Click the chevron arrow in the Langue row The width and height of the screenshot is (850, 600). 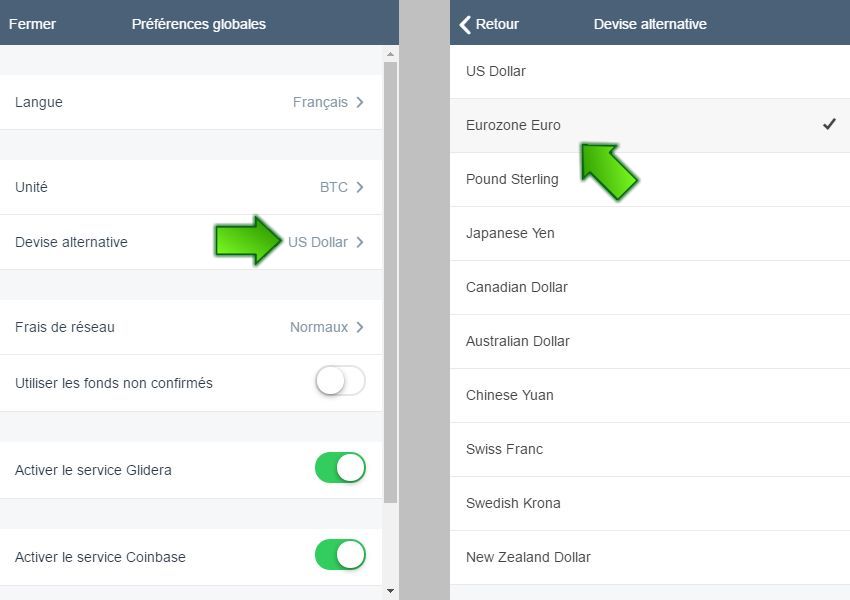coord(359,102)
